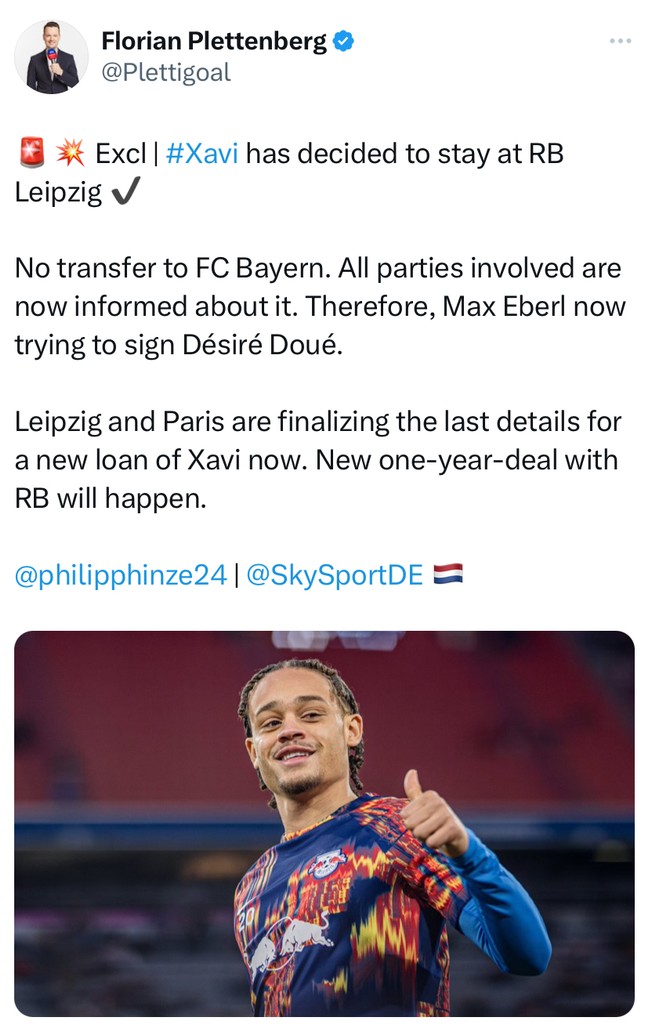Click the Netherlands flag emoji
This screenshot has height=1024, width=649.
click(447, 577)
